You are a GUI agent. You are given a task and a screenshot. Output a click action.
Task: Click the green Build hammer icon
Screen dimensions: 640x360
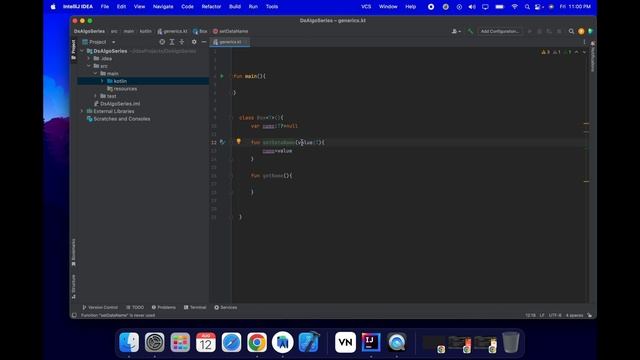pos(470,31)
